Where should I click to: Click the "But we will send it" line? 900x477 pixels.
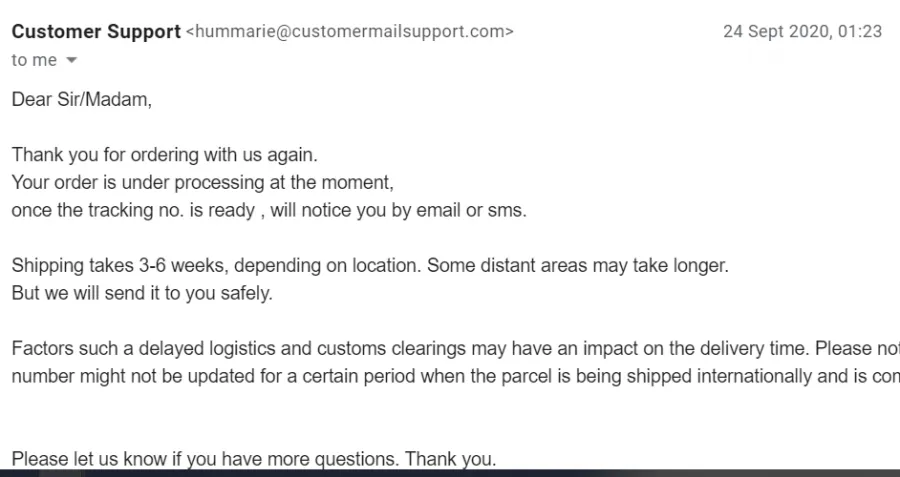tap(142, 293)
